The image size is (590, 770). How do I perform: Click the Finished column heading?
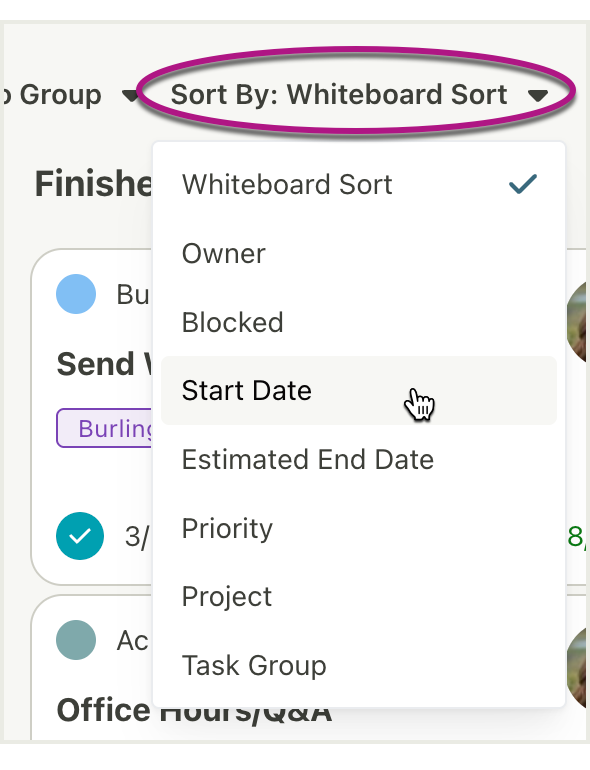(x=93, y=184)
